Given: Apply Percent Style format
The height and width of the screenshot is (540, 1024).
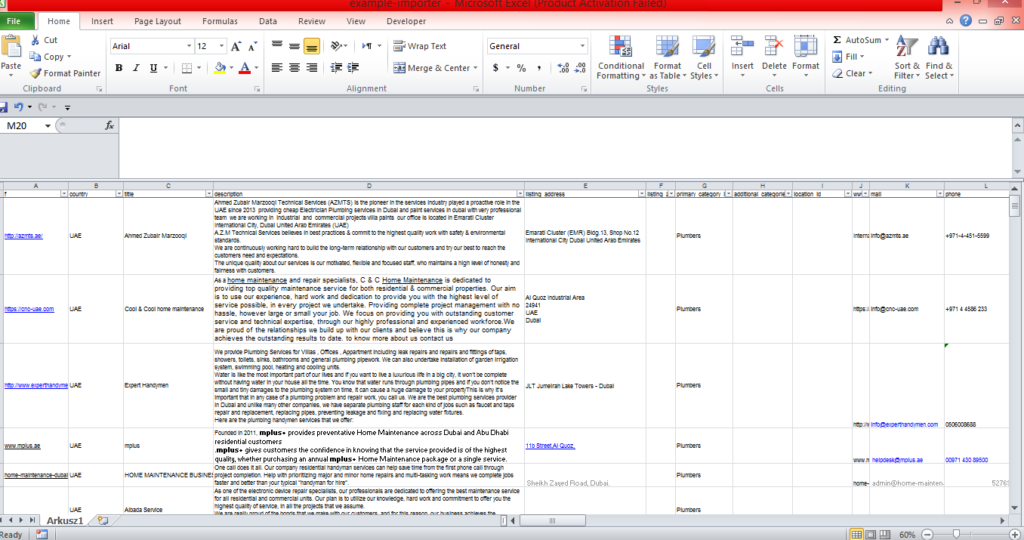Looking at the screenshot, I should pyautogui.click(x=521, y=67).
